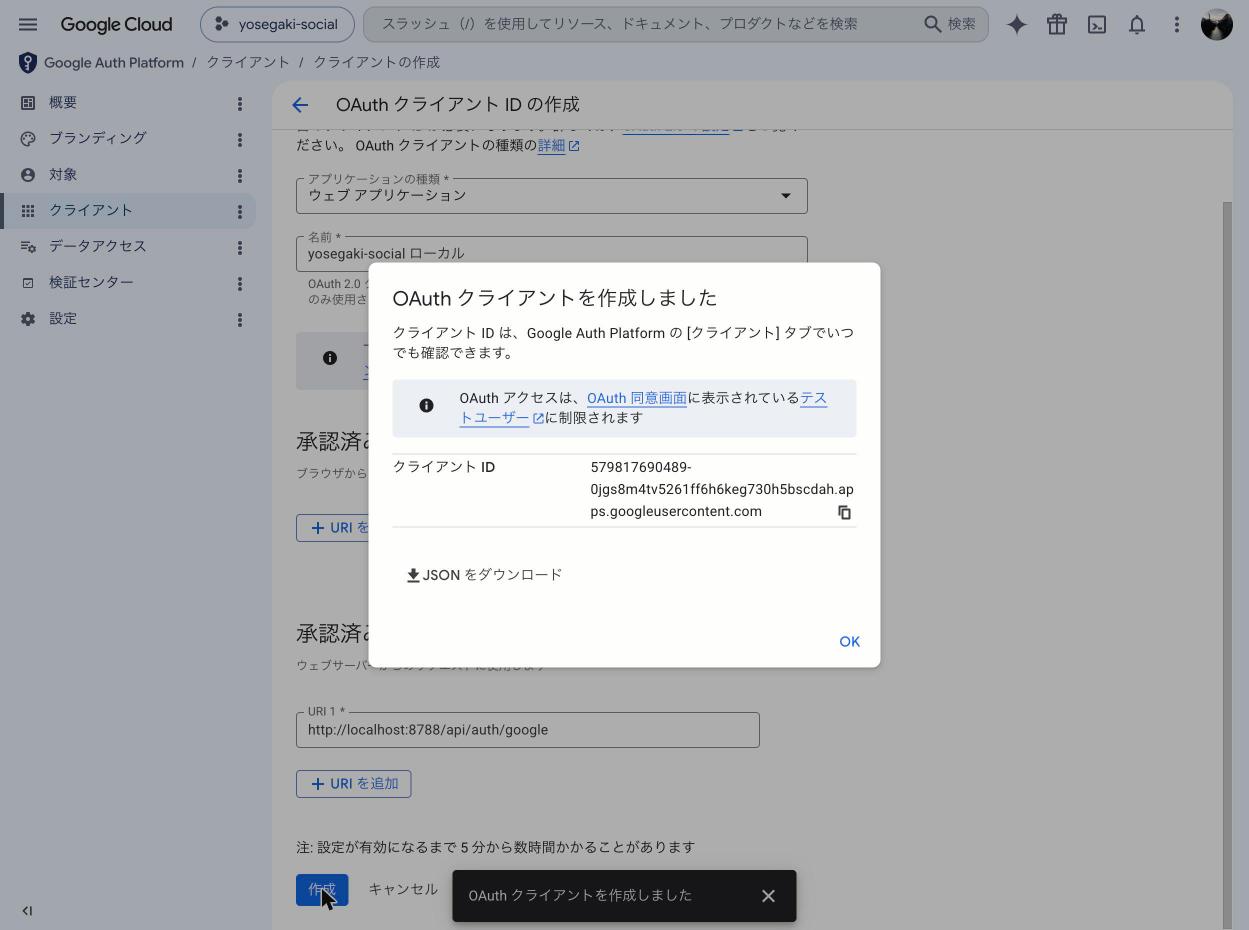Screen dimensions: 1249x930
Task: Focus the top resource search field
Action: click(x=640, y=24)
